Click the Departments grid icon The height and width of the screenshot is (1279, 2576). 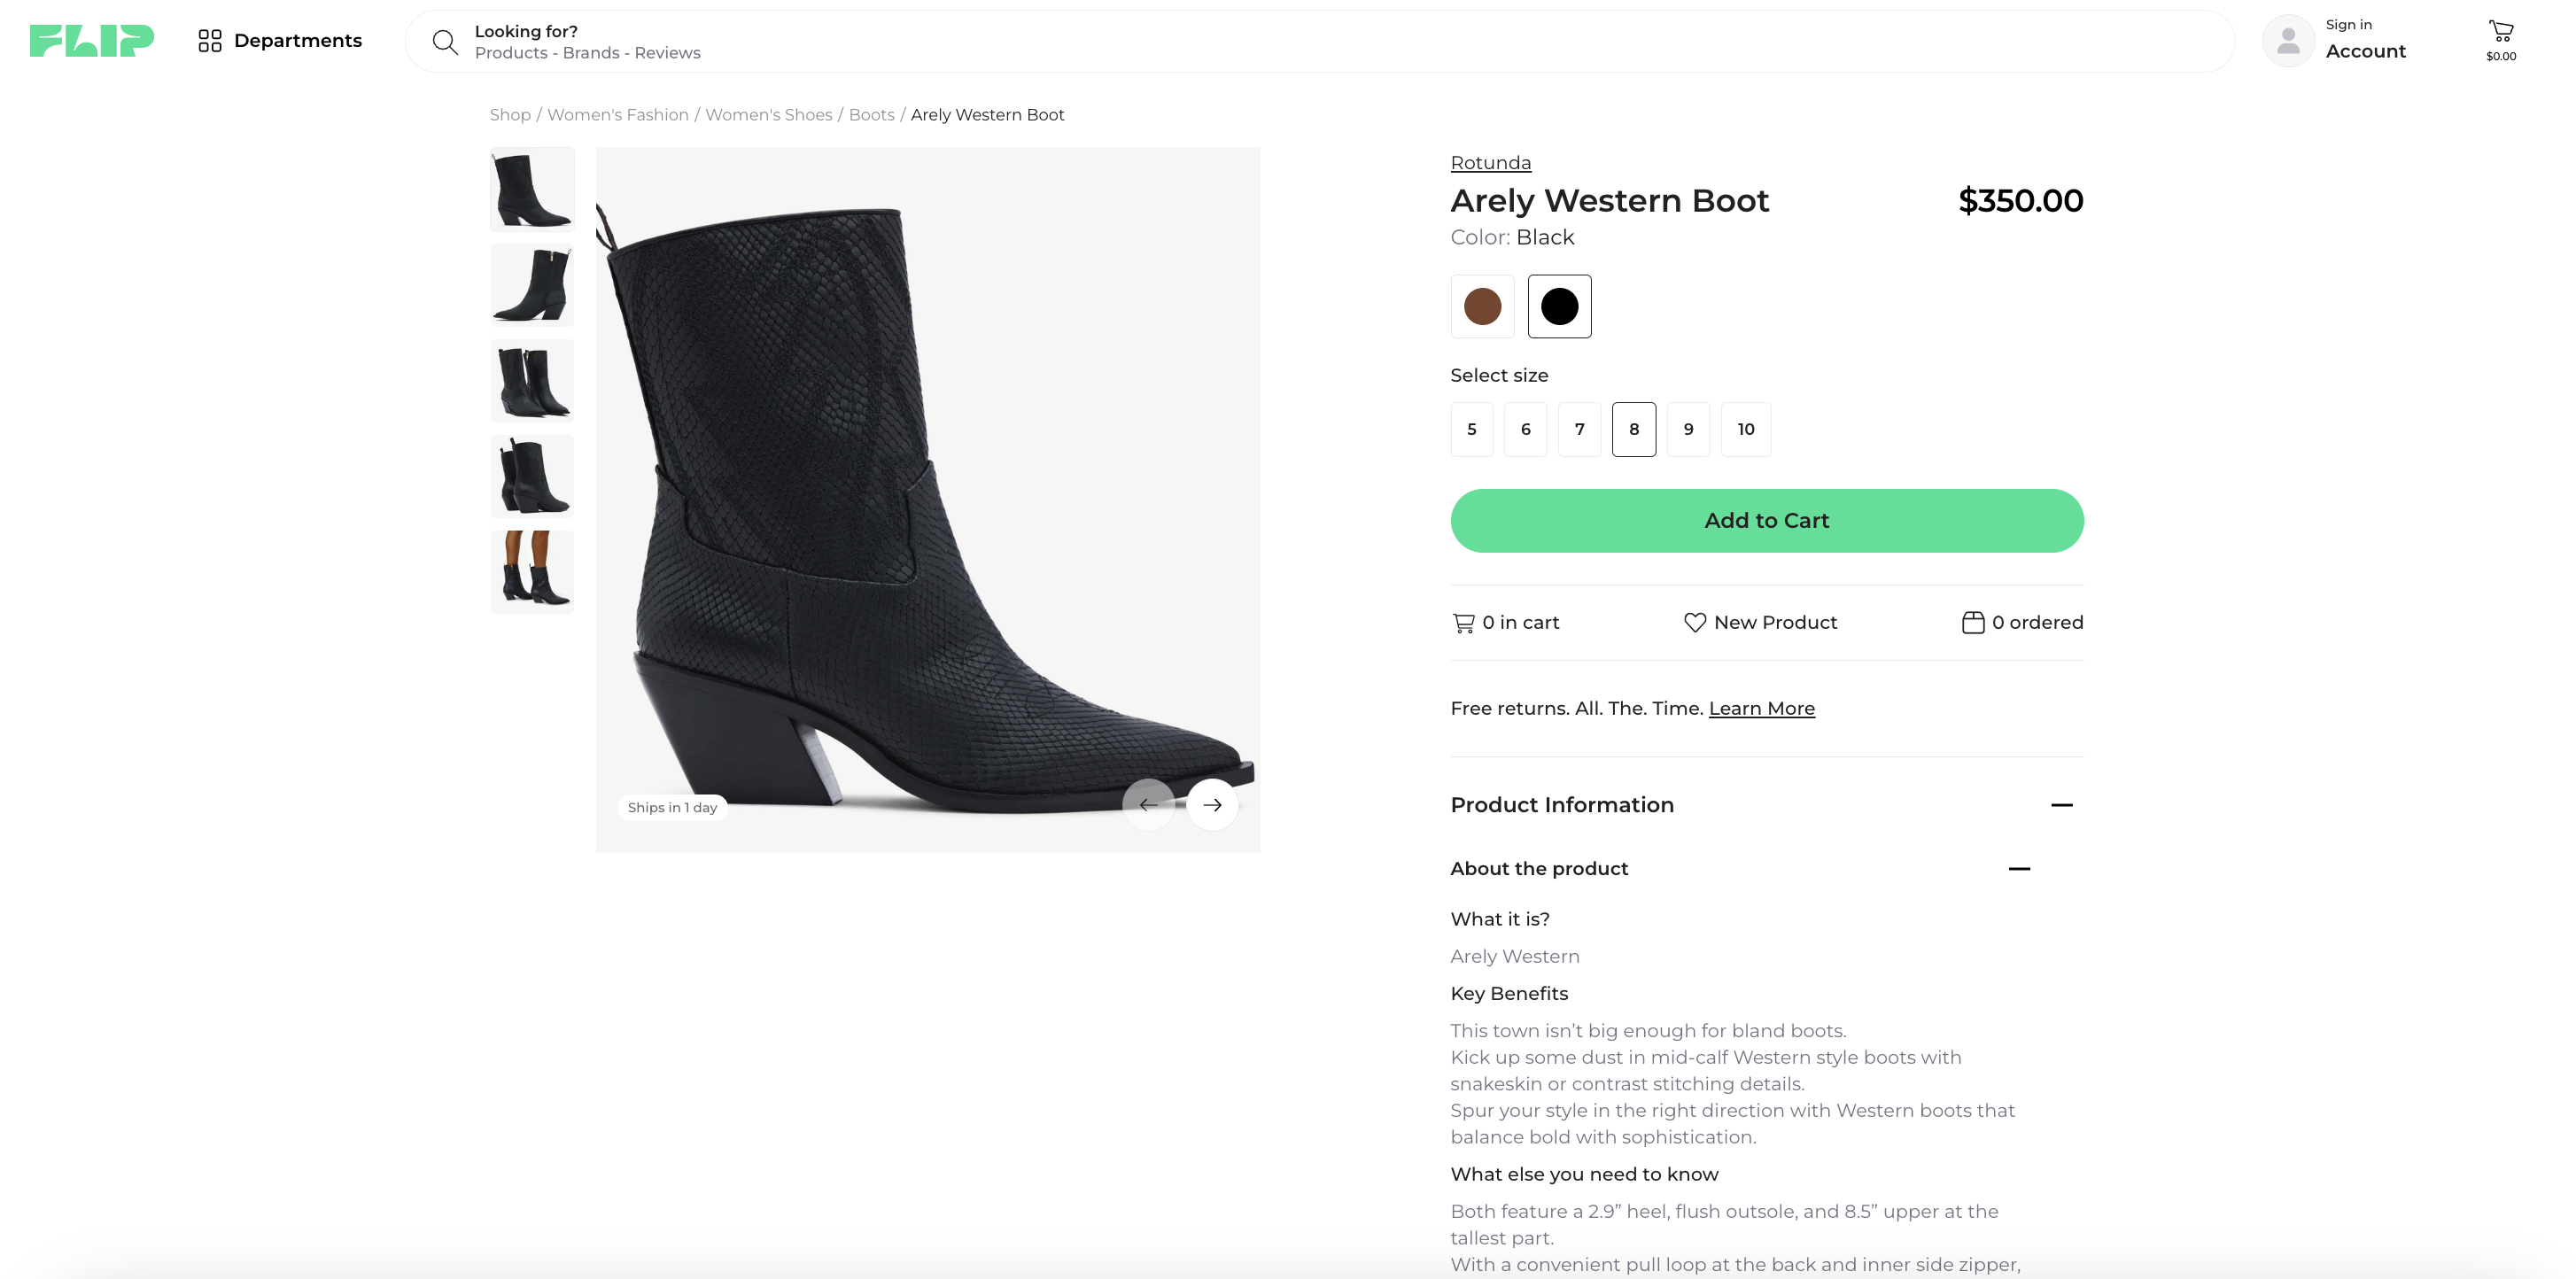209,41
